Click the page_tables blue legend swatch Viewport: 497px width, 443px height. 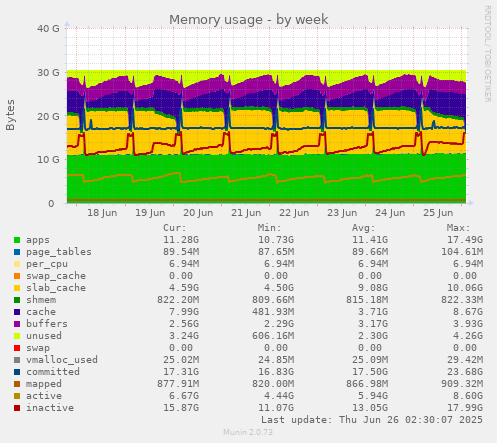[x=17, y=252]
